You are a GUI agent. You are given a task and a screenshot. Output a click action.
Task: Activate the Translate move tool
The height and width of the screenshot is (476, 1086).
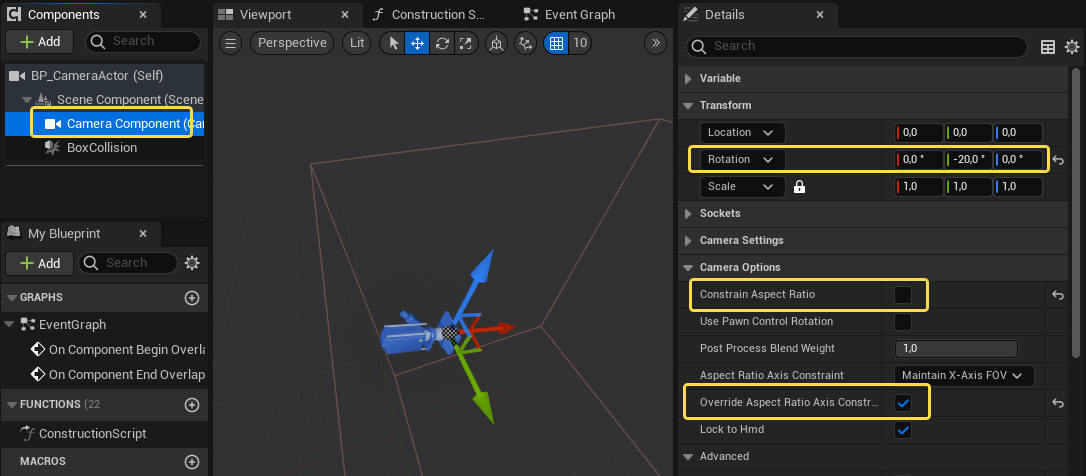point(418,43)
